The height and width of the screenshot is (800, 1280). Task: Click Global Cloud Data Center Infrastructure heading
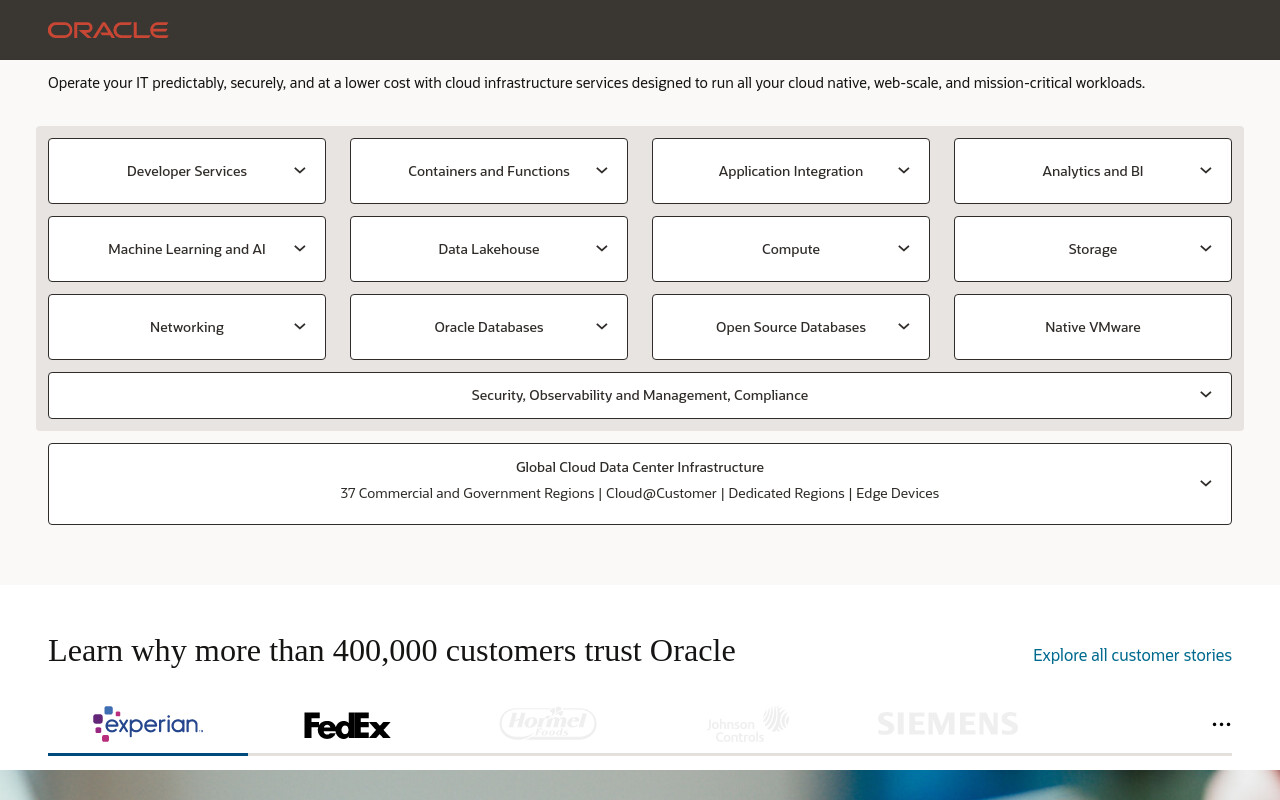[x=640, y=467]
